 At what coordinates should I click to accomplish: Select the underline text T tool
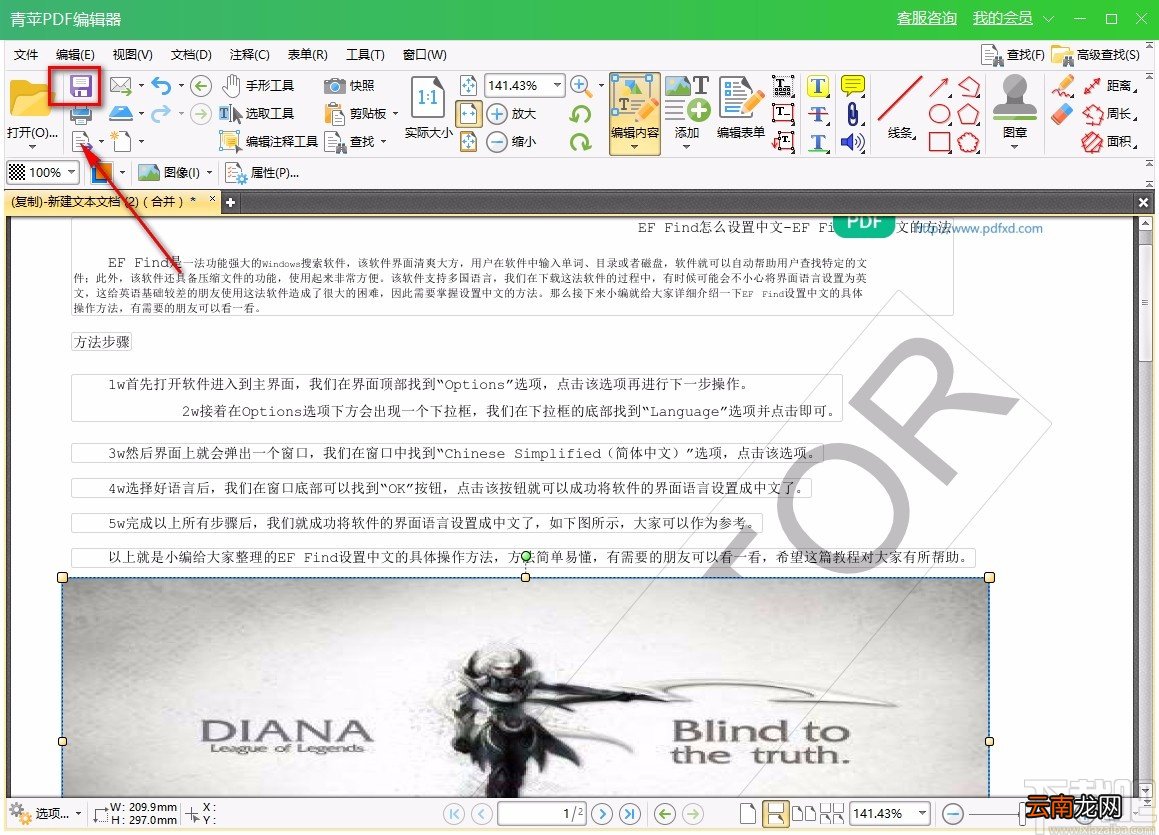pos(818,142)
